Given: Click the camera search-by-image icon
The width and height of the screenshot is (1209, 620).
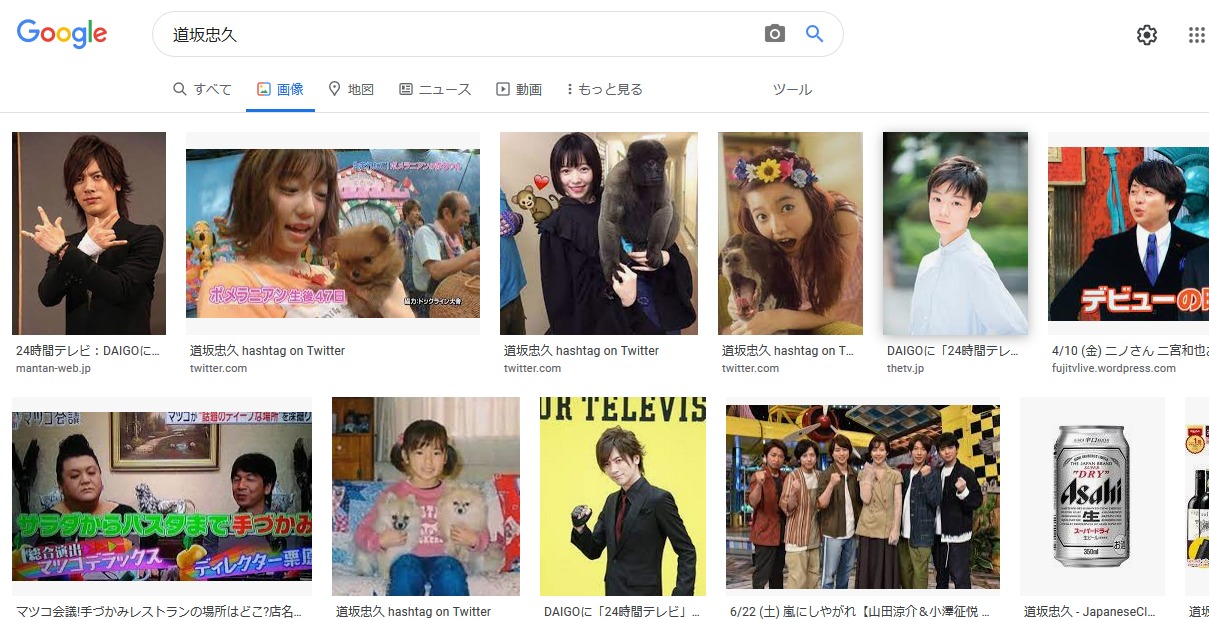Looking at the screenshot, I should pyautogui.click(x=775, y=34).
